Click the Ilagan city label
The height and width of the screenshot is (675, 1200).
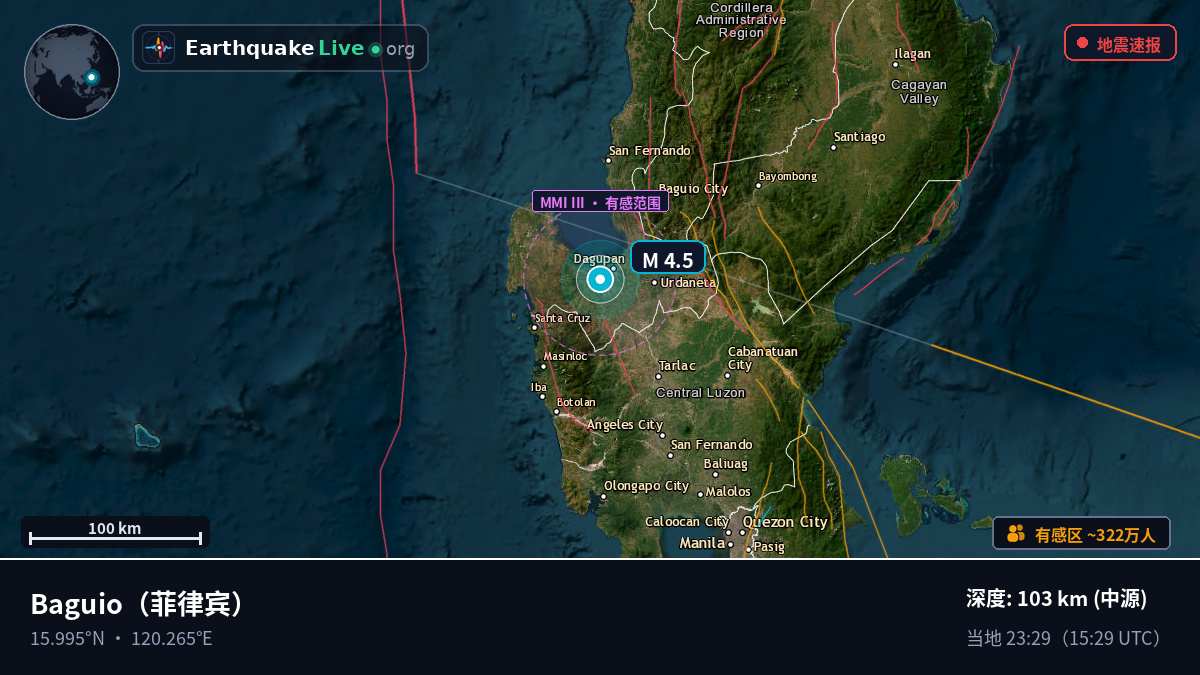[912, 54]
